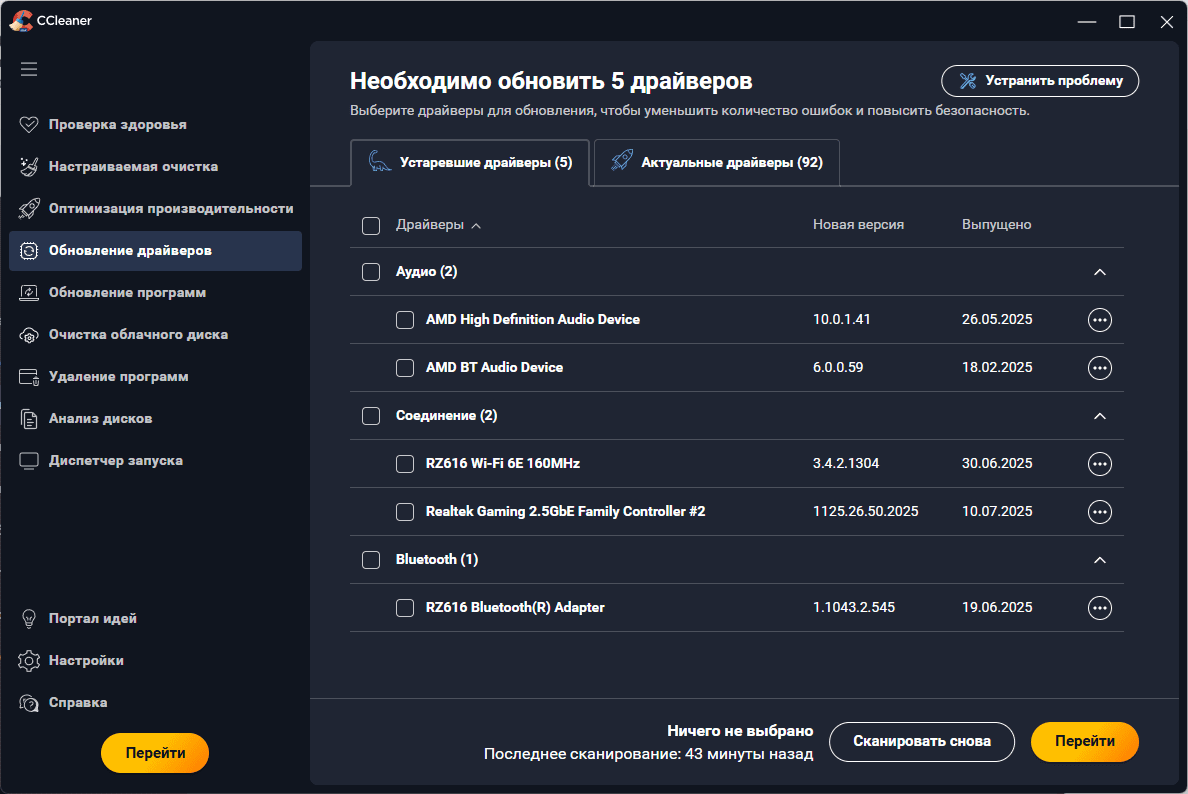Switch to Устаревшие драйверы (5) tab

tap(470, 162)
